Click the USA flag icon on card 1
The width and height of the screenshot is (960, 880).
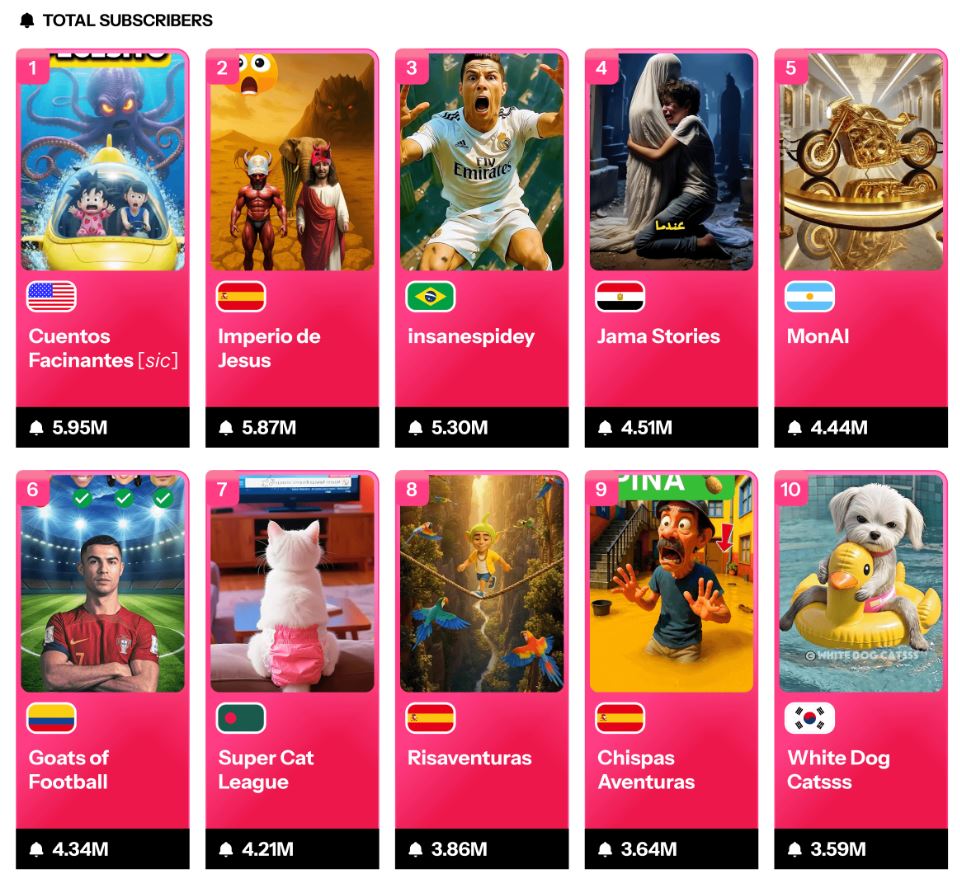tap(51, 296)
